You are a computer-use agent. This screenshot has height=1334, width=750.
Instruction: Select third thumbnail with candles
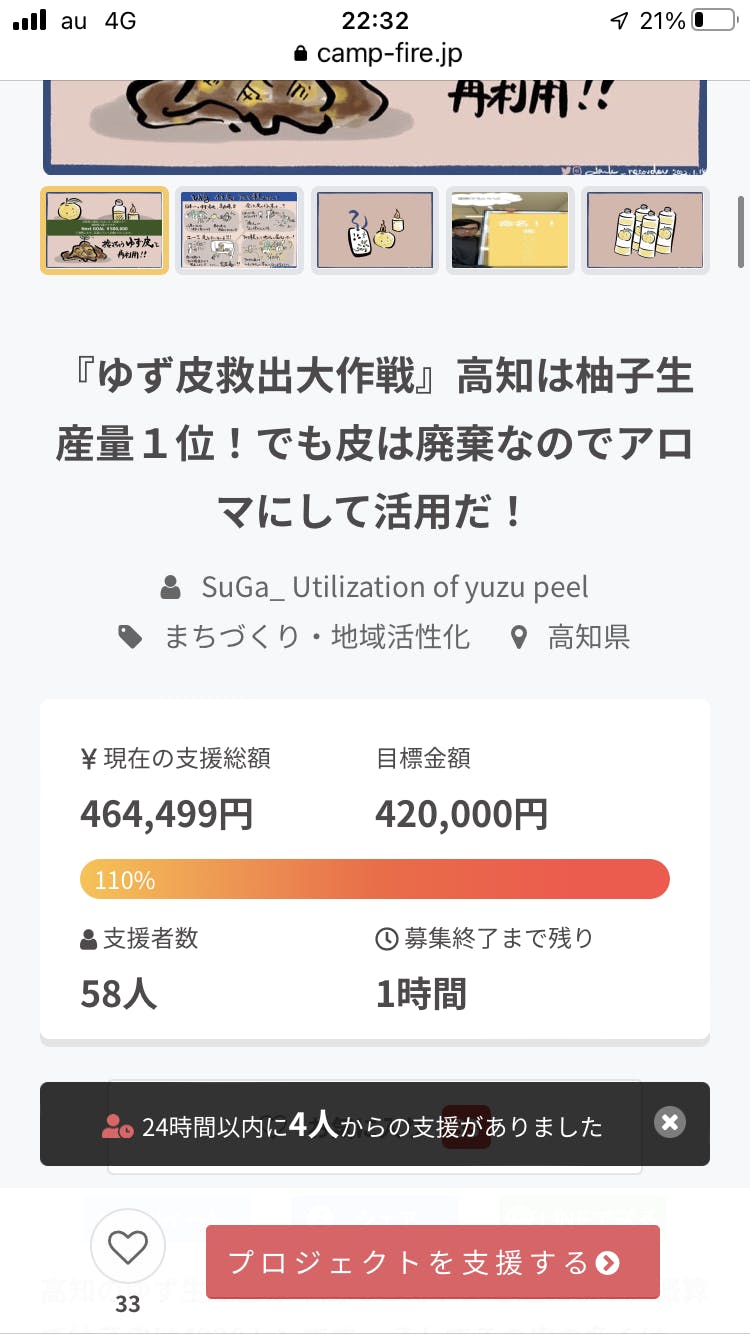tap(375, 230)
